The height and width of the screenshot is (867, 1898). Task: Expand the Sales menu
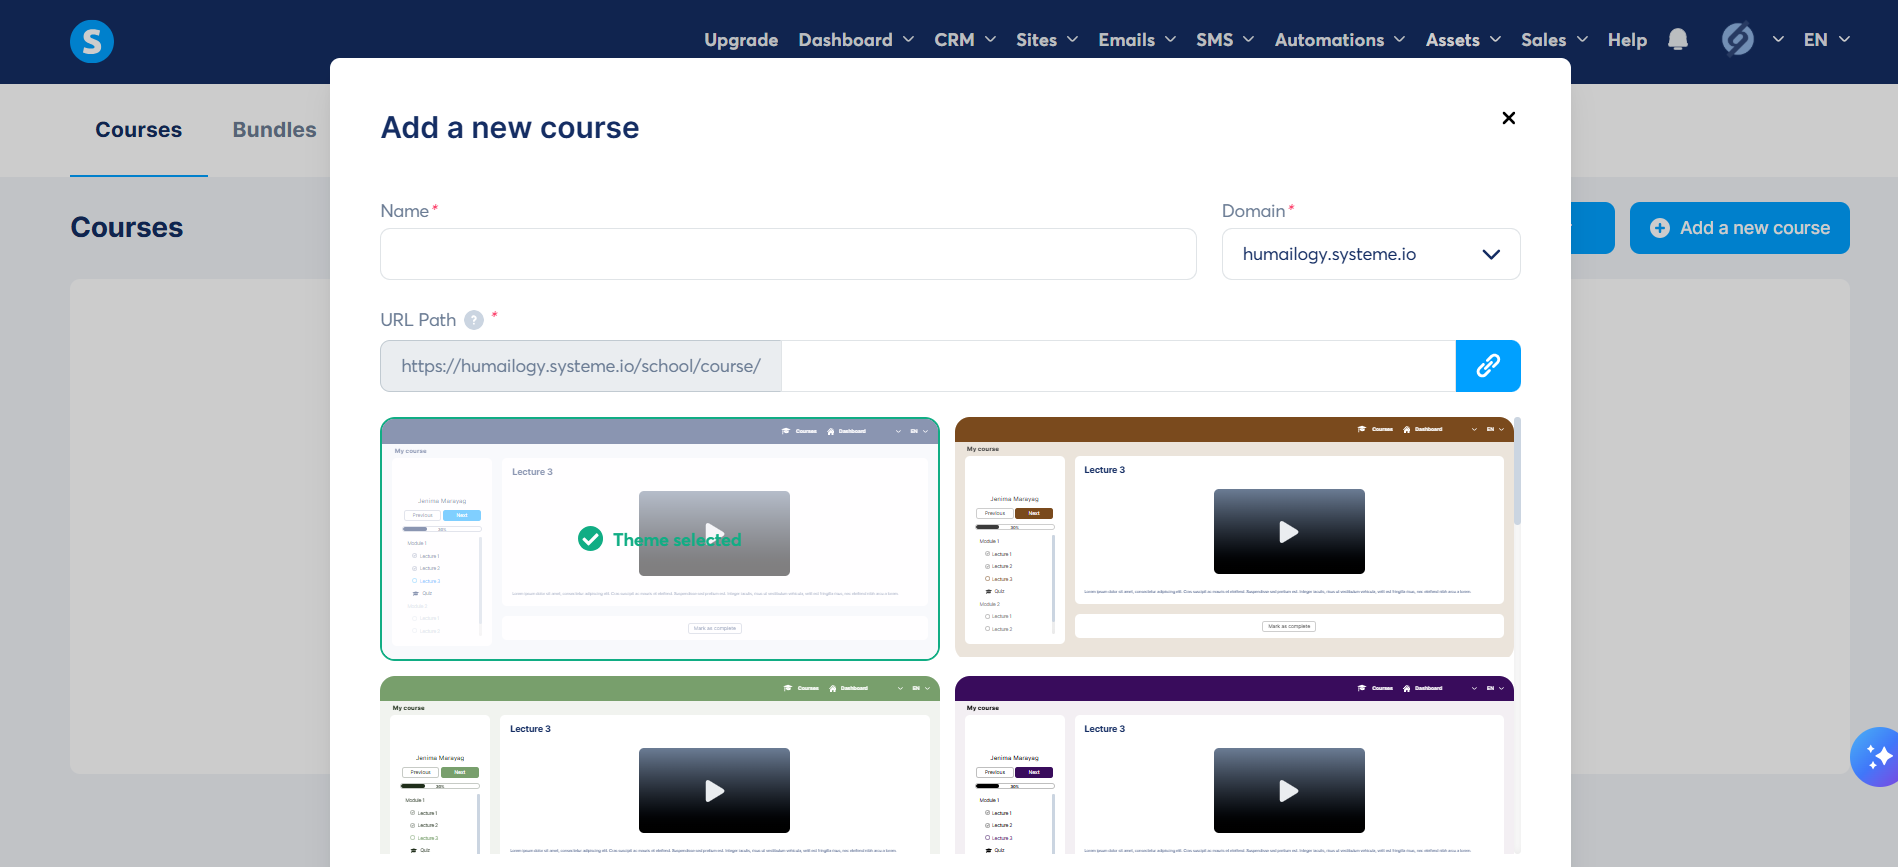click(1555, 40)
